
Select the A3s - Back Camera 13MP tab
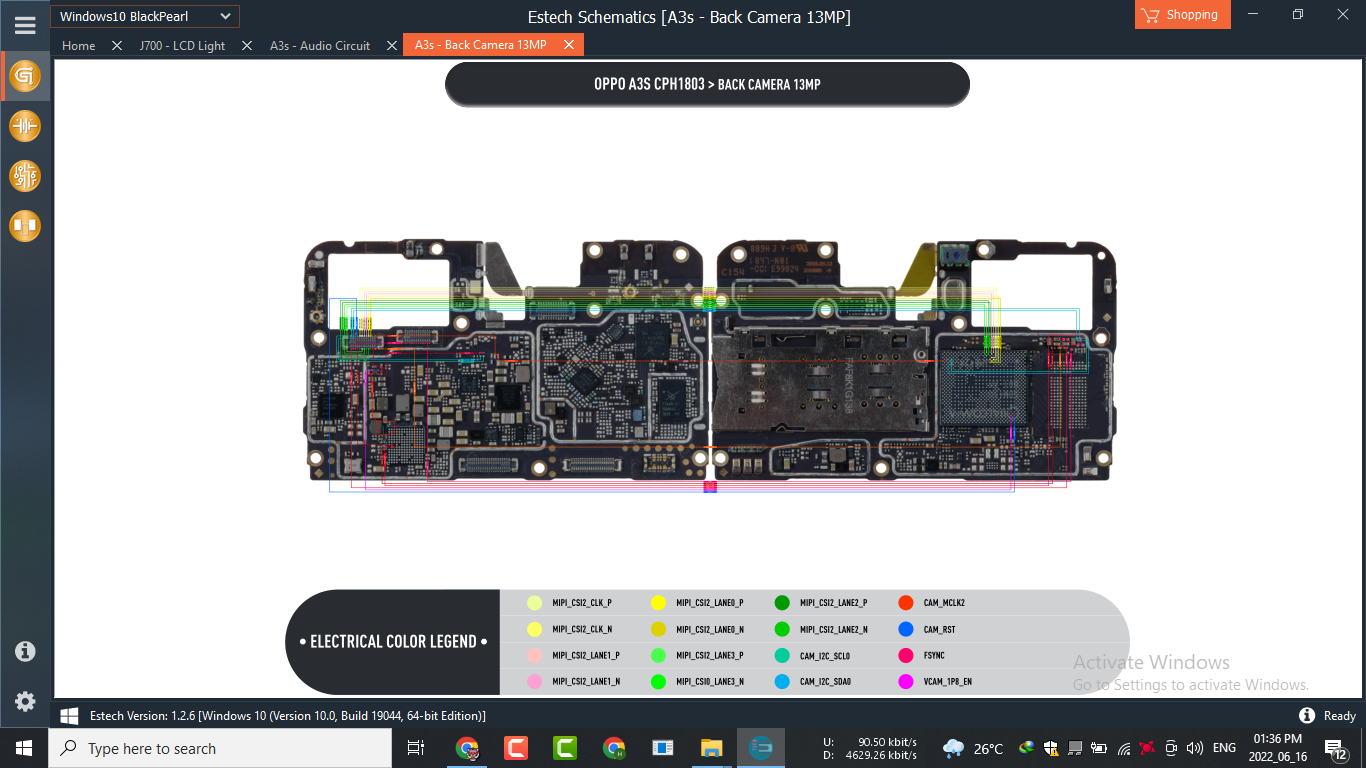coord(481,45)
